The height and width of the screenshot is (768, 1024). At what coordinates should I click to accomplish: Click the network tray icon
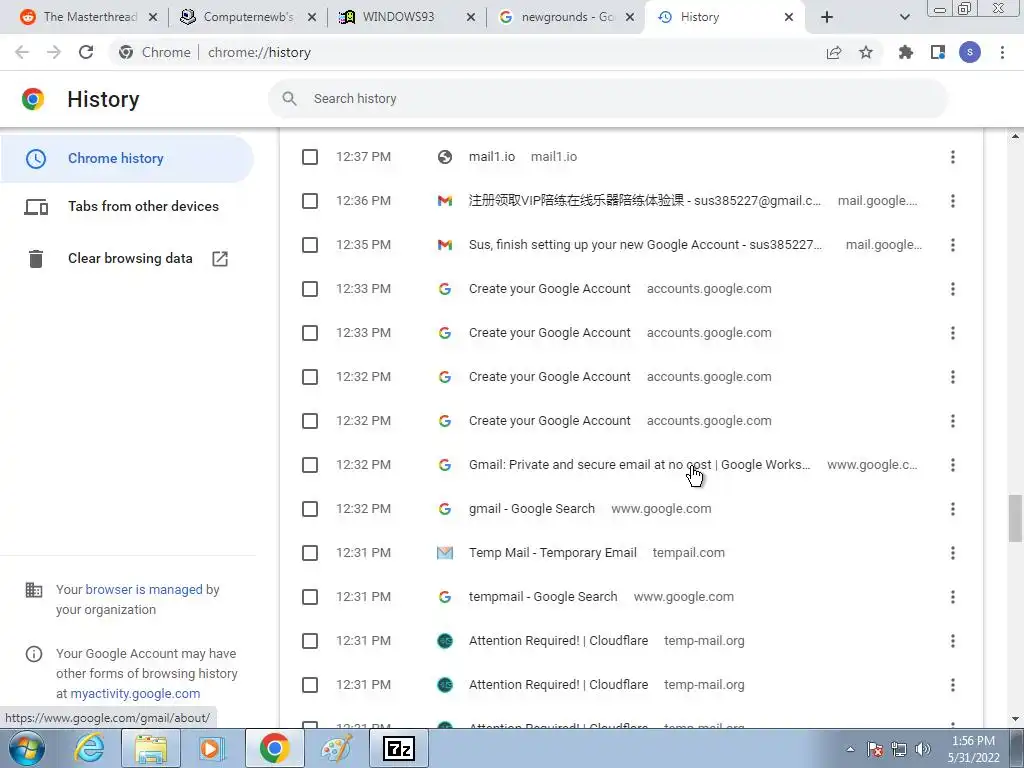click(899, 749)
